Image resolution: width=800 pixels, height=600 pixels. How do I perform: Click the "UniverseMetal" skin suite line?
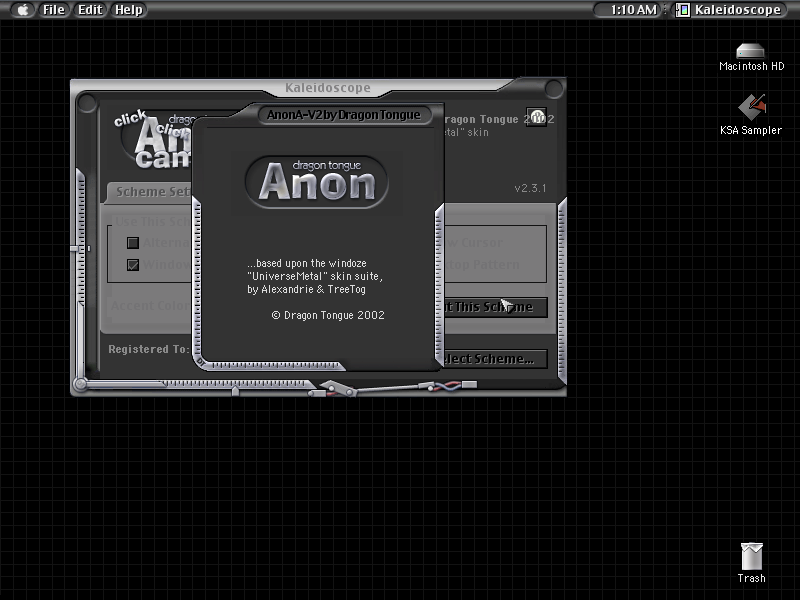315,276
